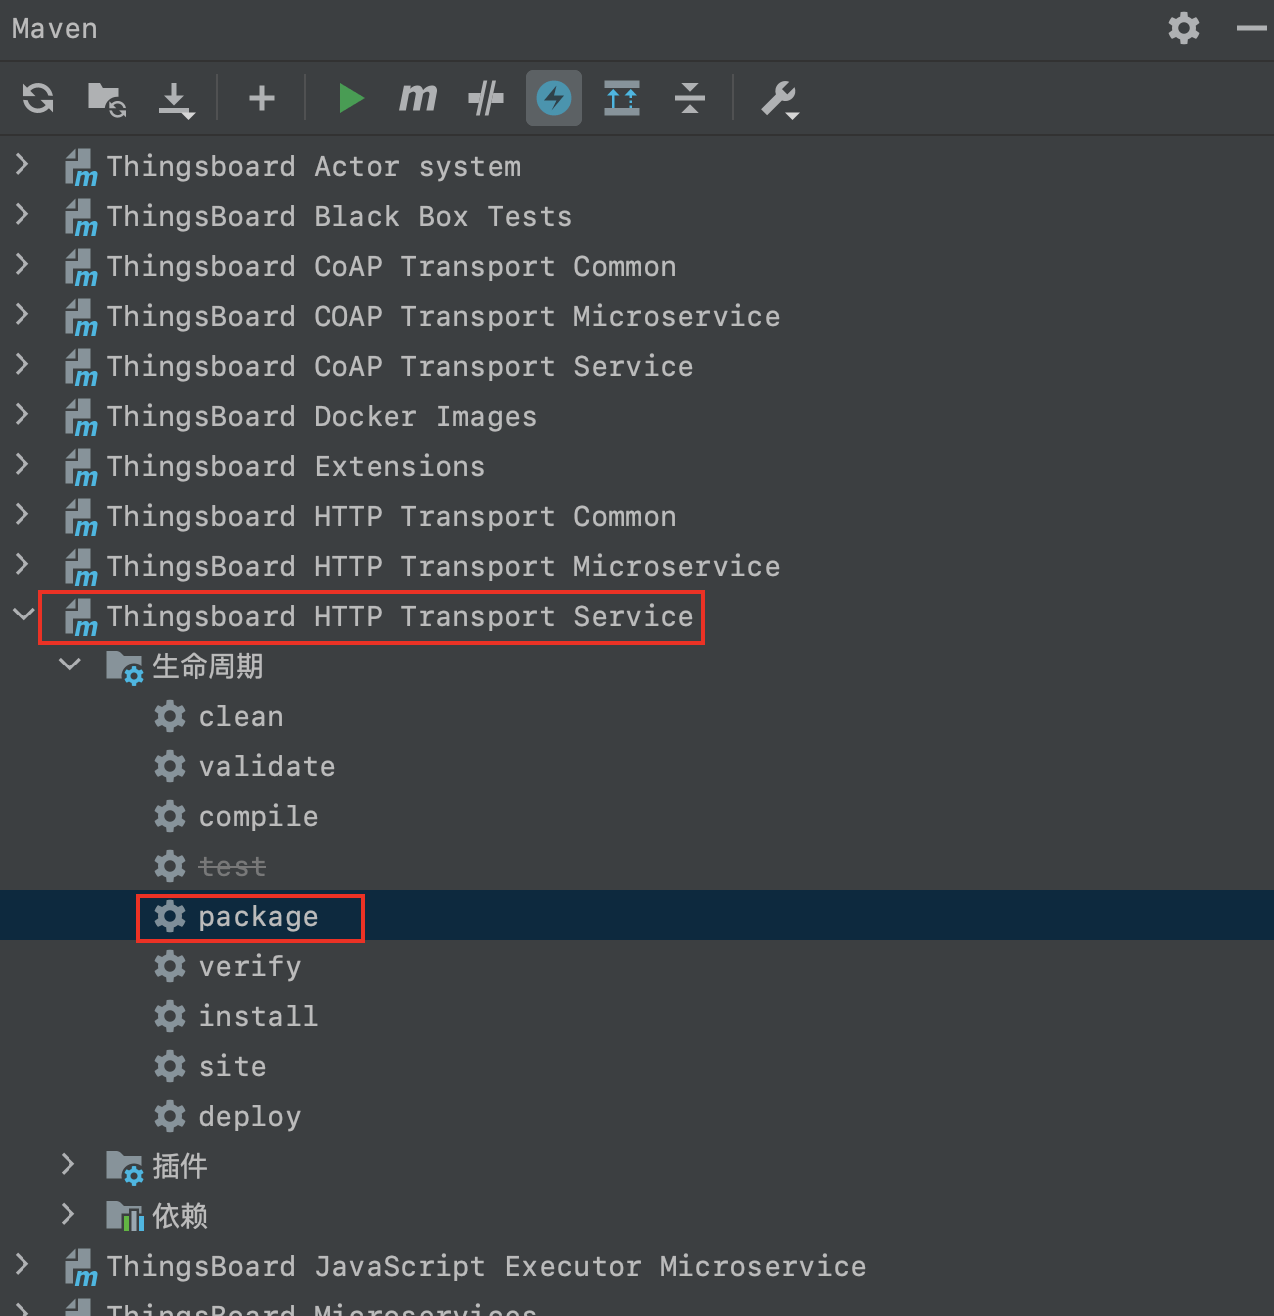Click Show Dependencies diagram icon
The width and height of the screenshot is (1274, 1316).
point(622,98)
